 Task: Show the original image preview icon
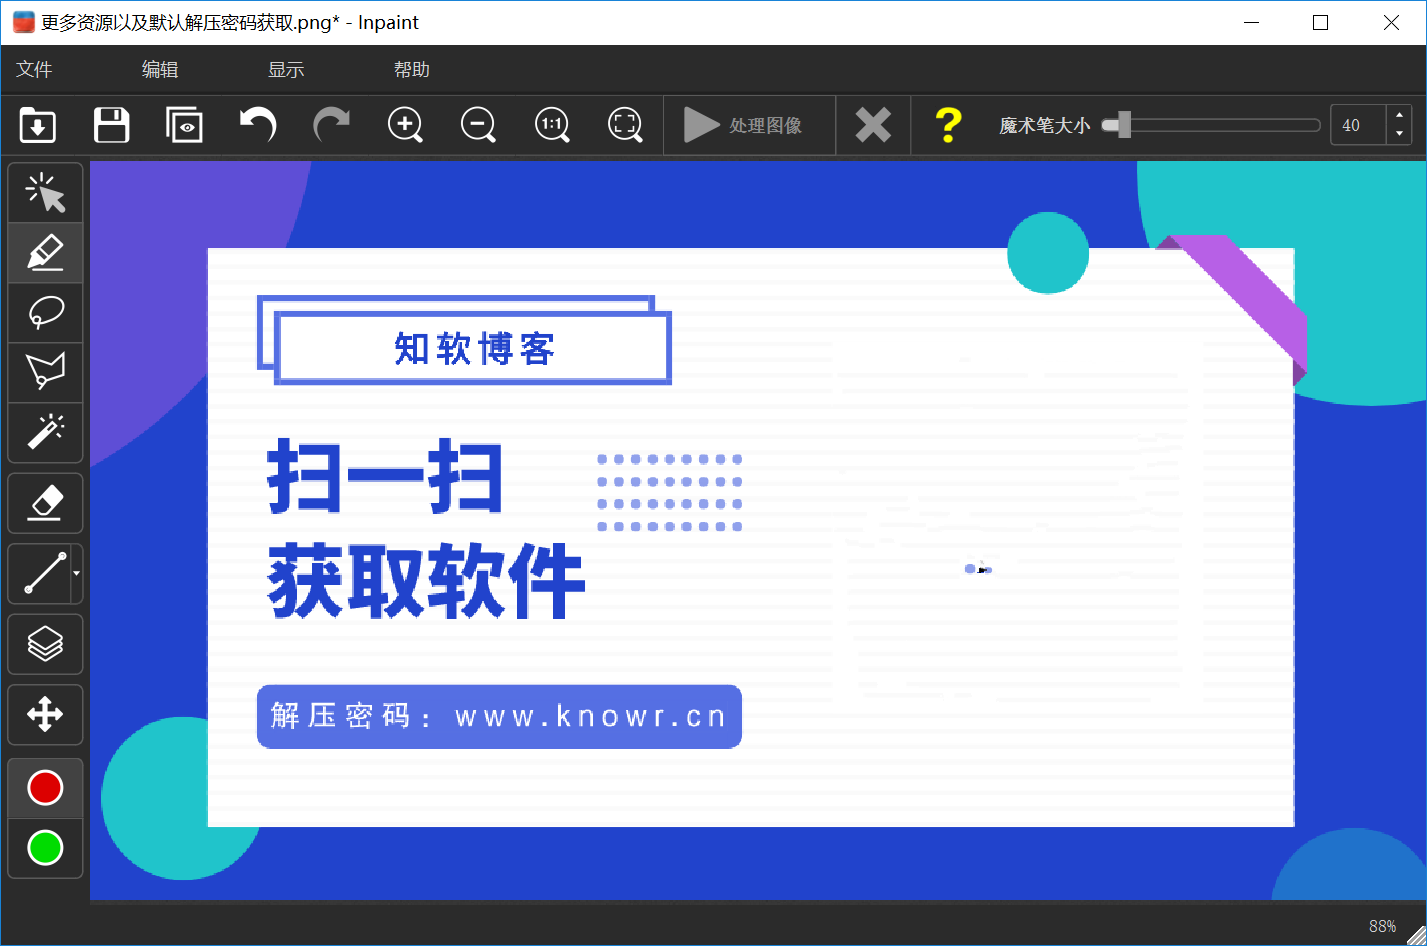tap(185, 125)
